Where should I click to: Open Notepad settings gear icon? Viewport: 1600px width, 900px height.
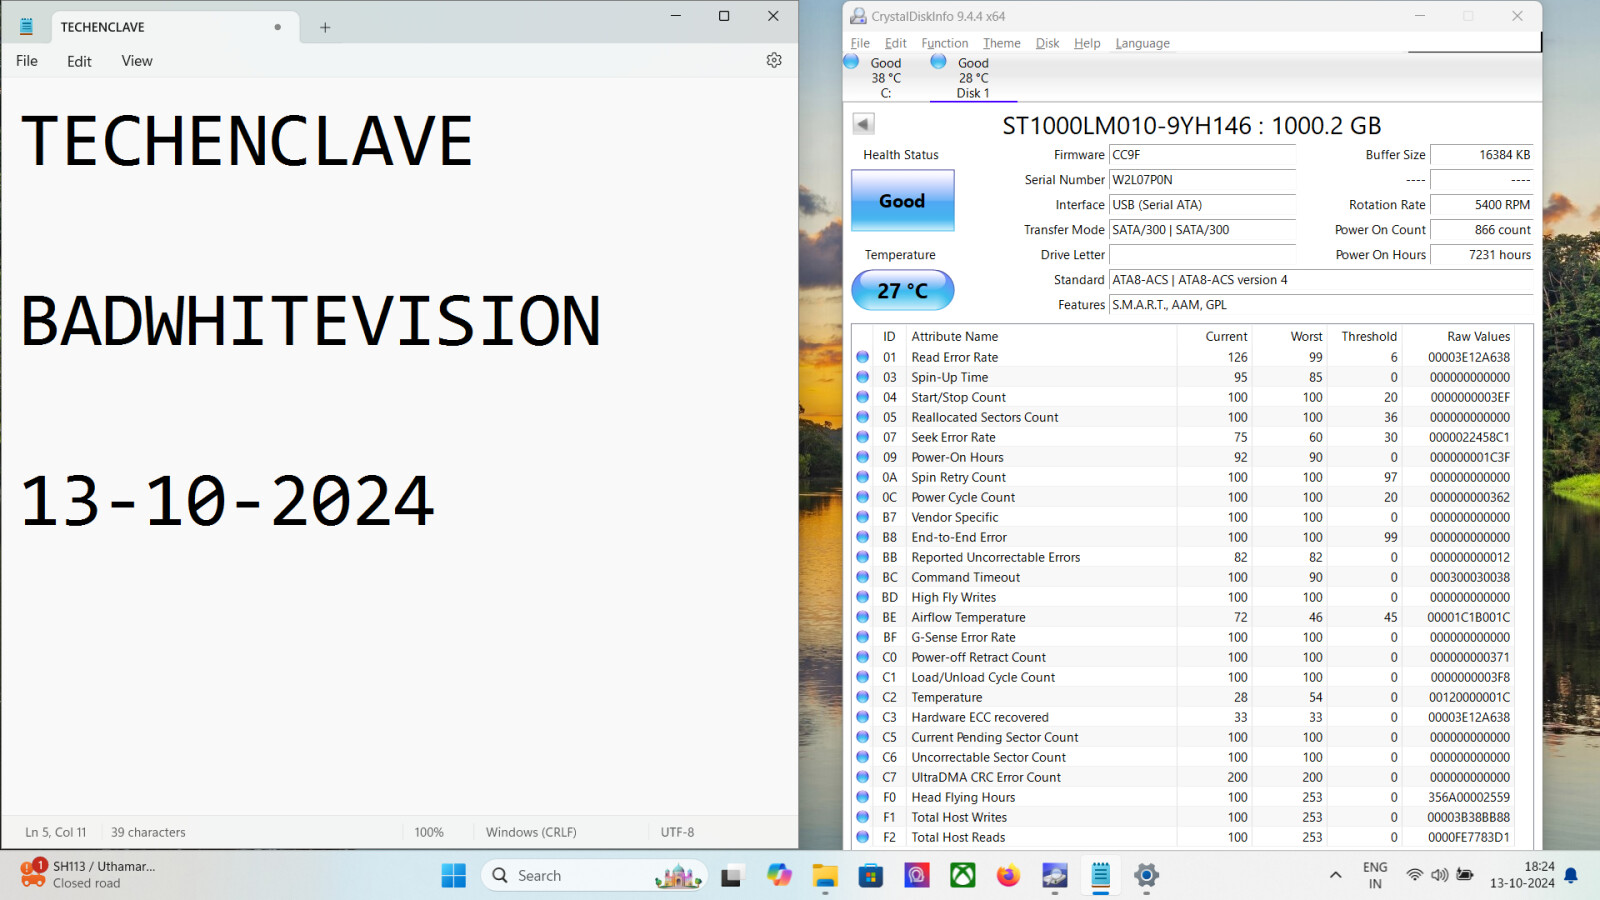click(x=774, y=61)
